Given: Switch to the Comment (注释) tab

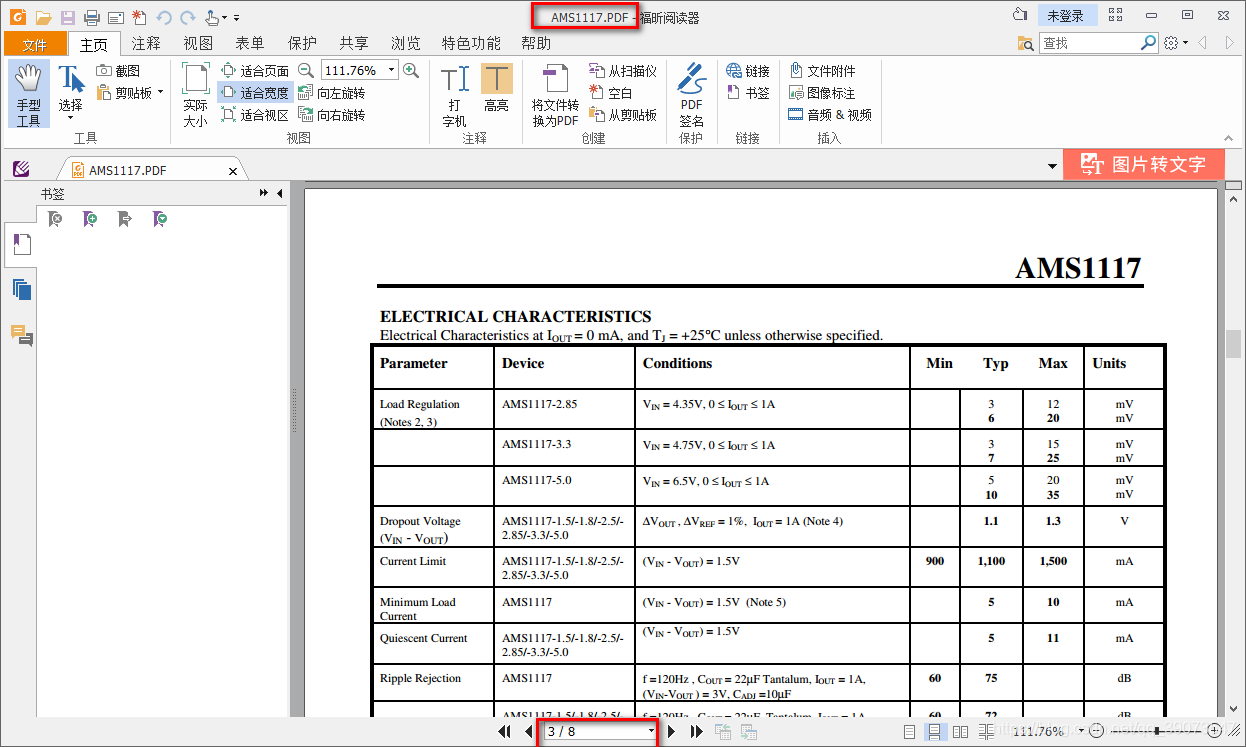Looking at the screenshot, I should pyautogui.click(x=146, y=43).
